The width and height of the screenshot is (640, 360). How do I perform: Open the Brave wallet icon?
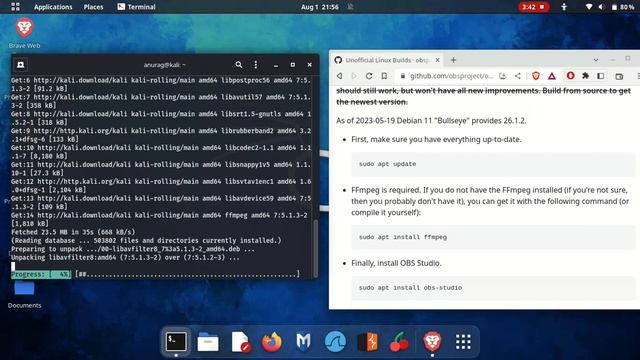tap(619, 76)
